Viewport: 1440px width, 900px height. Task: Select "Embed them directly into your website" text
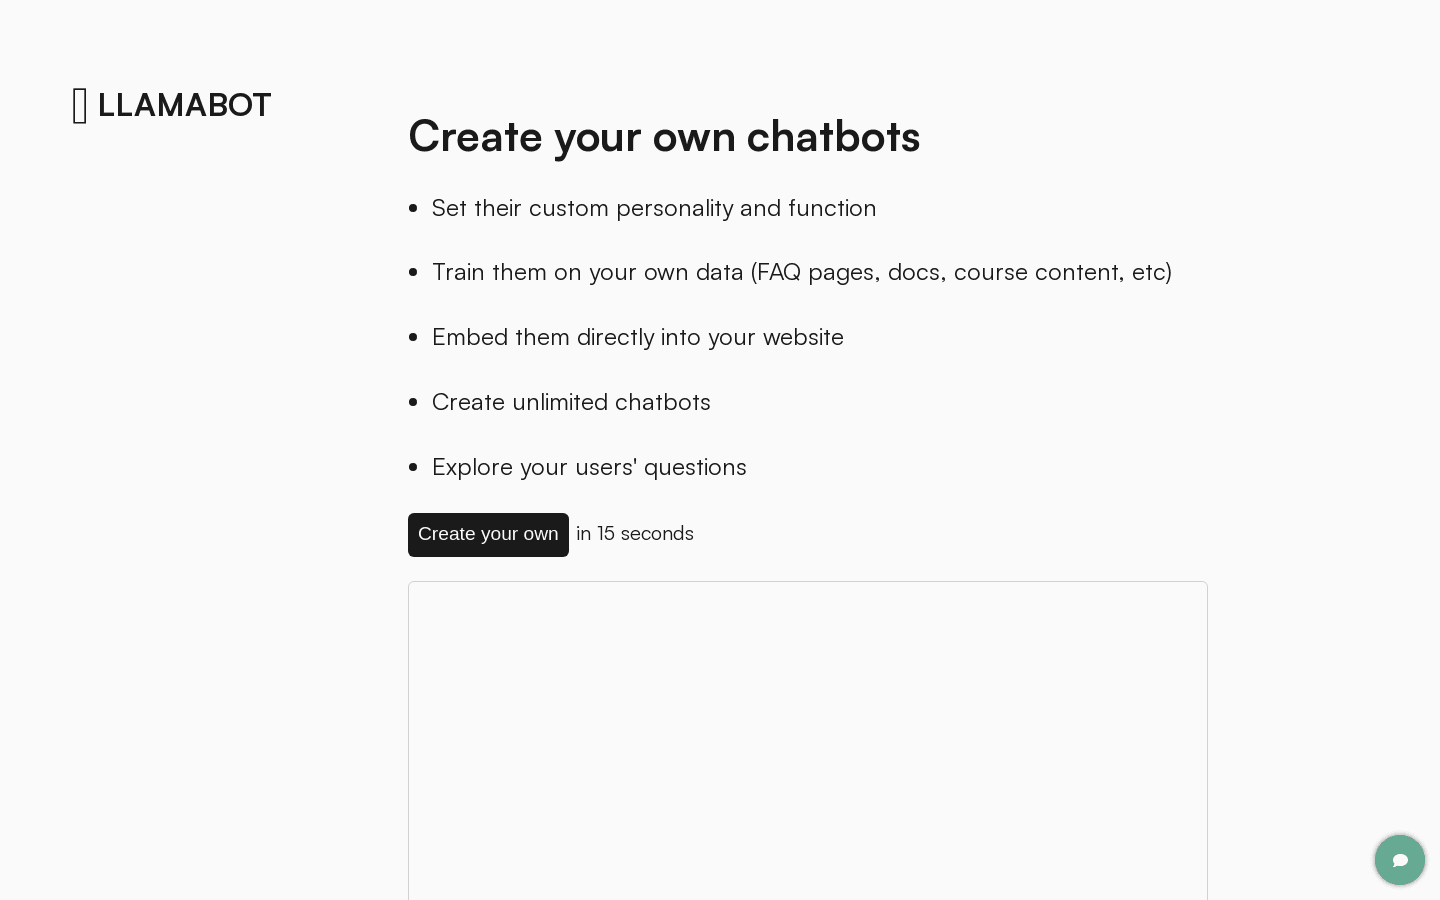[637, 337]
